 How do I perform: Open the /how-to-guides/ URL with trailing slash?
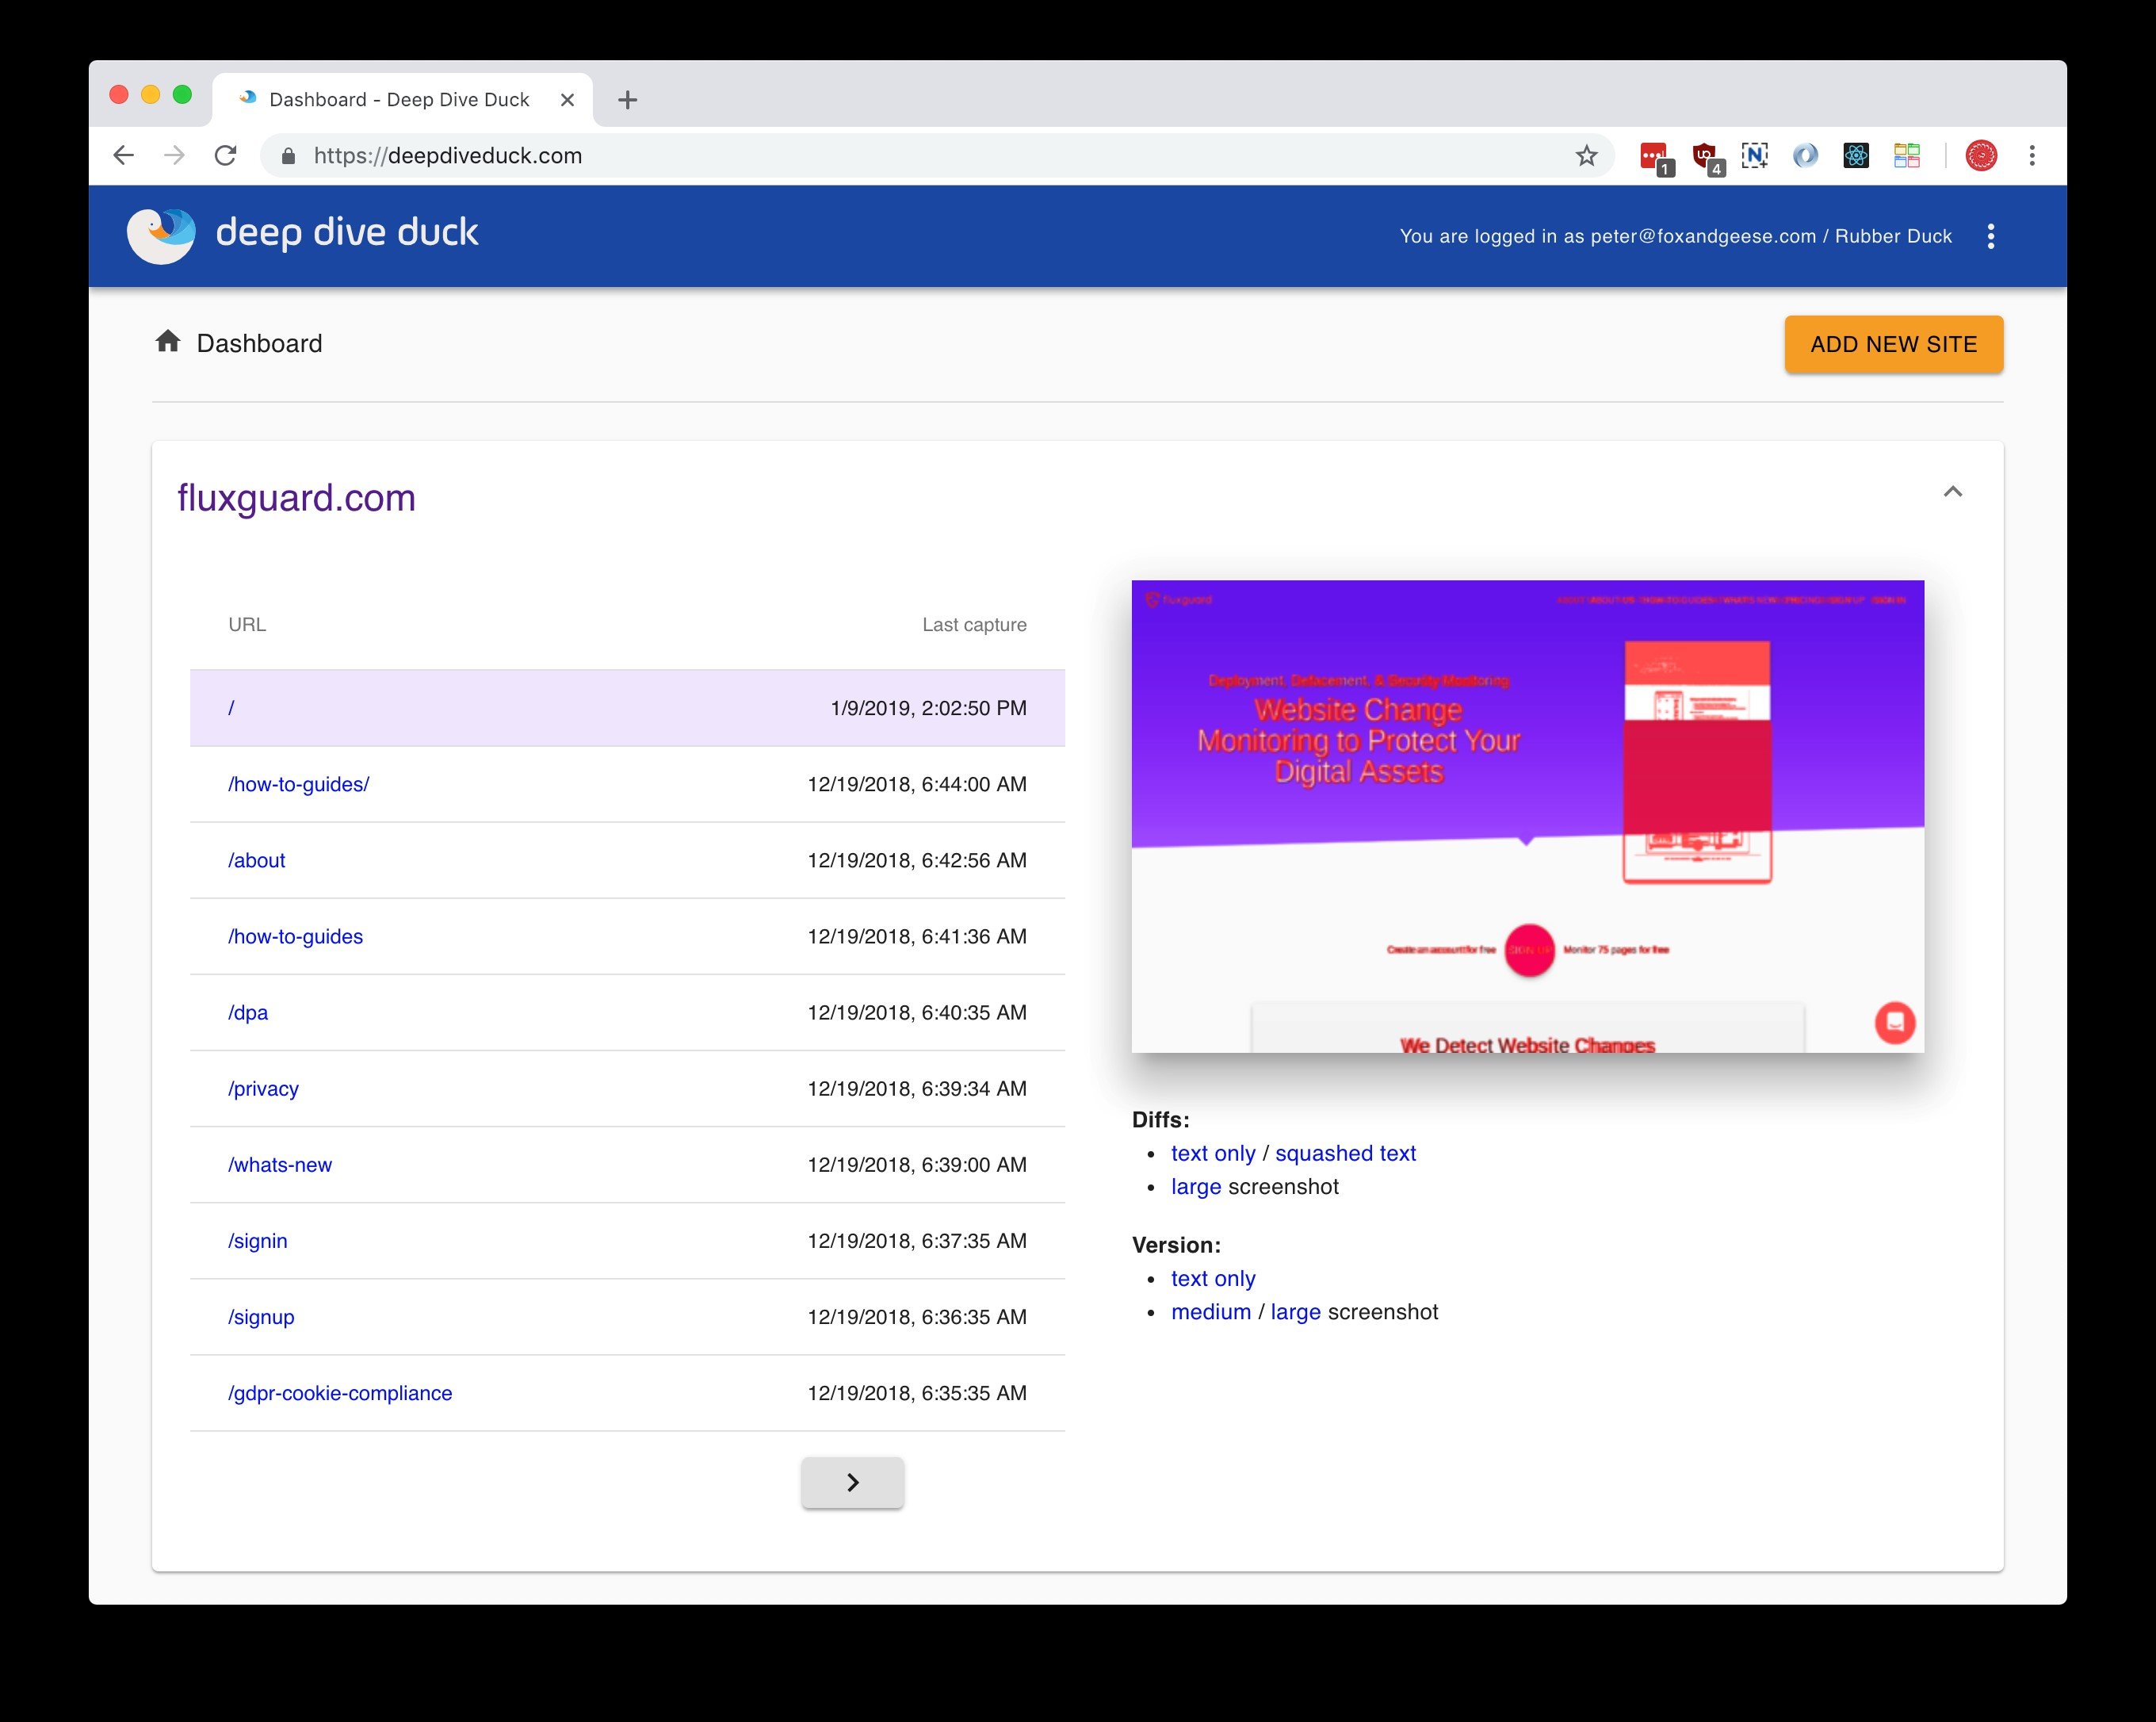click(298, 784)
